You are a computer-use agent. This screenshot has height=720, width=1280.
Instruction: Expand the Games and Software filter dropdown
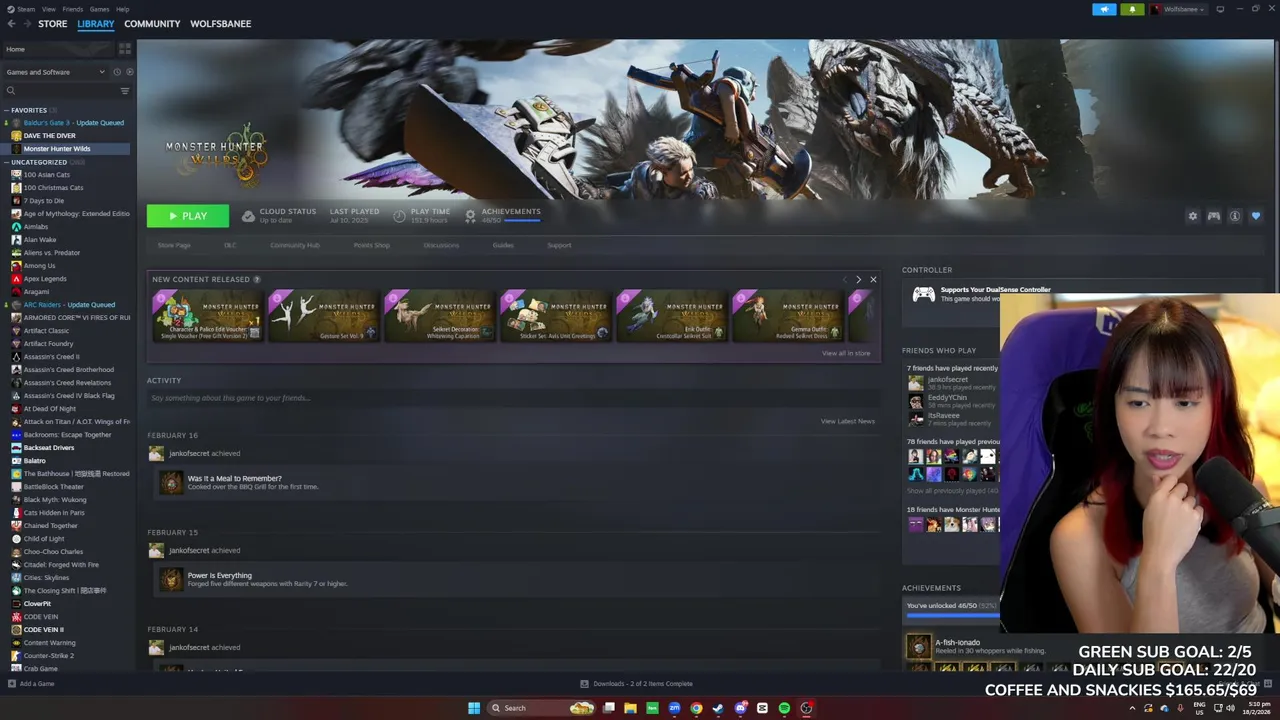(55, 72)
